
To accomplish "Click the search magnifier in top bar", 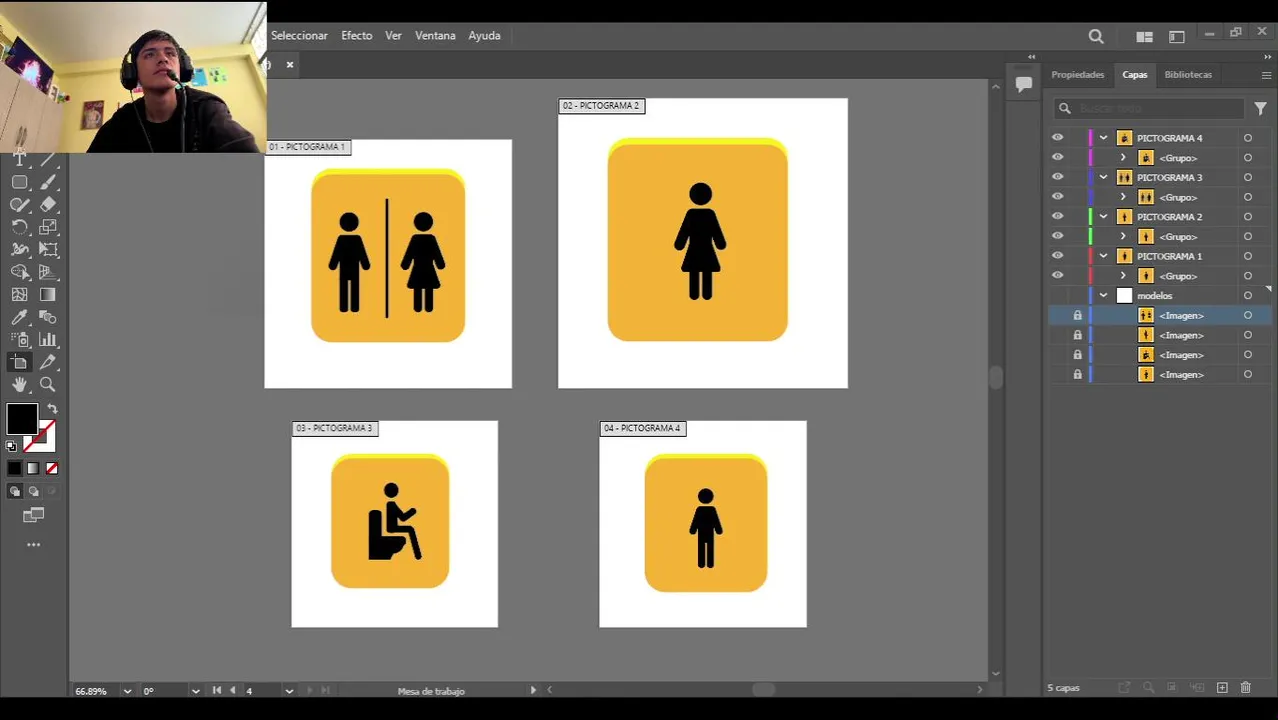I will coord(1096,36).
